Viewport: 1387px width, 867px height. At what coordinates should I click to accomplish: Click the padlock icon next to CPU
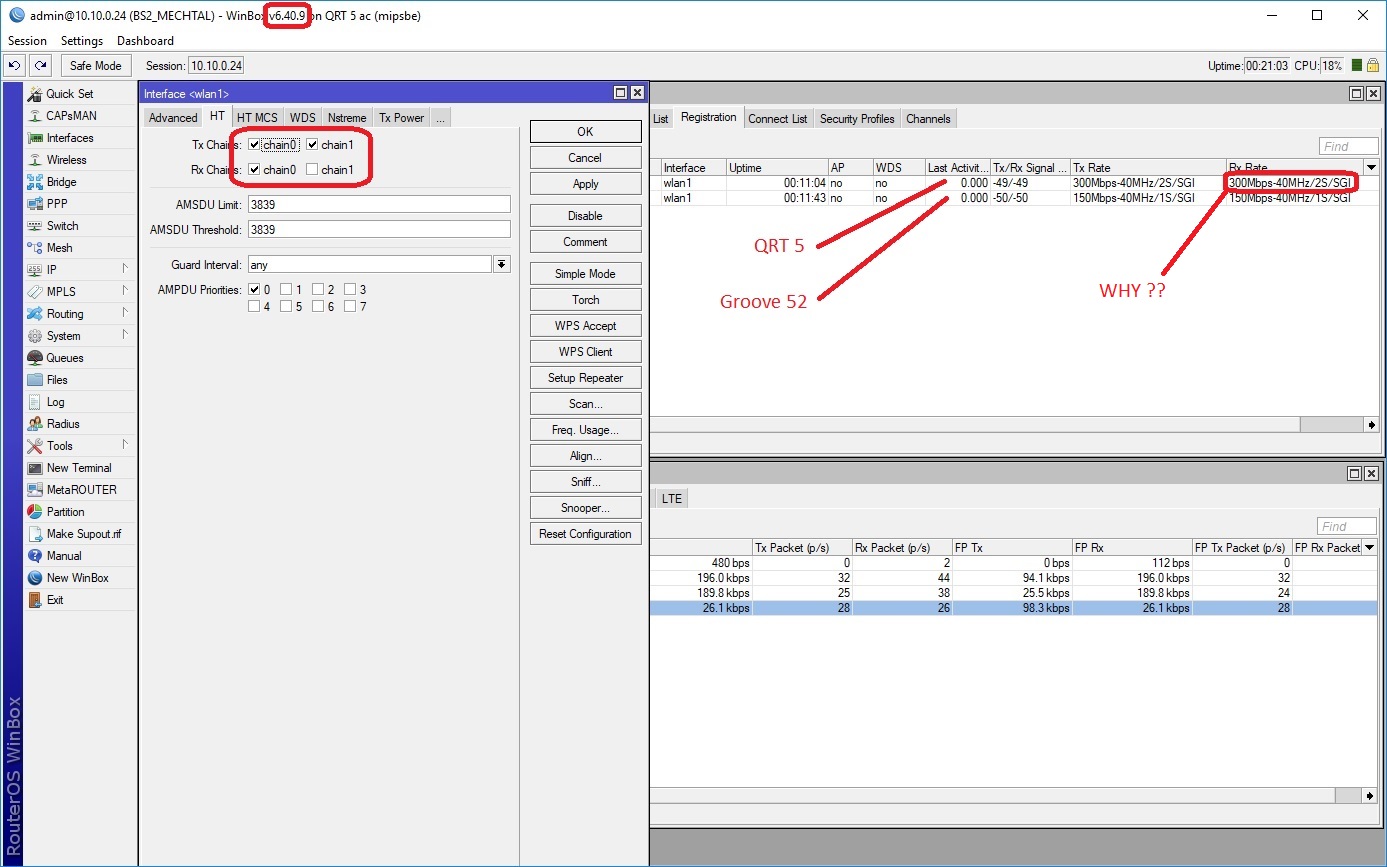click(x=1373, y=65)
